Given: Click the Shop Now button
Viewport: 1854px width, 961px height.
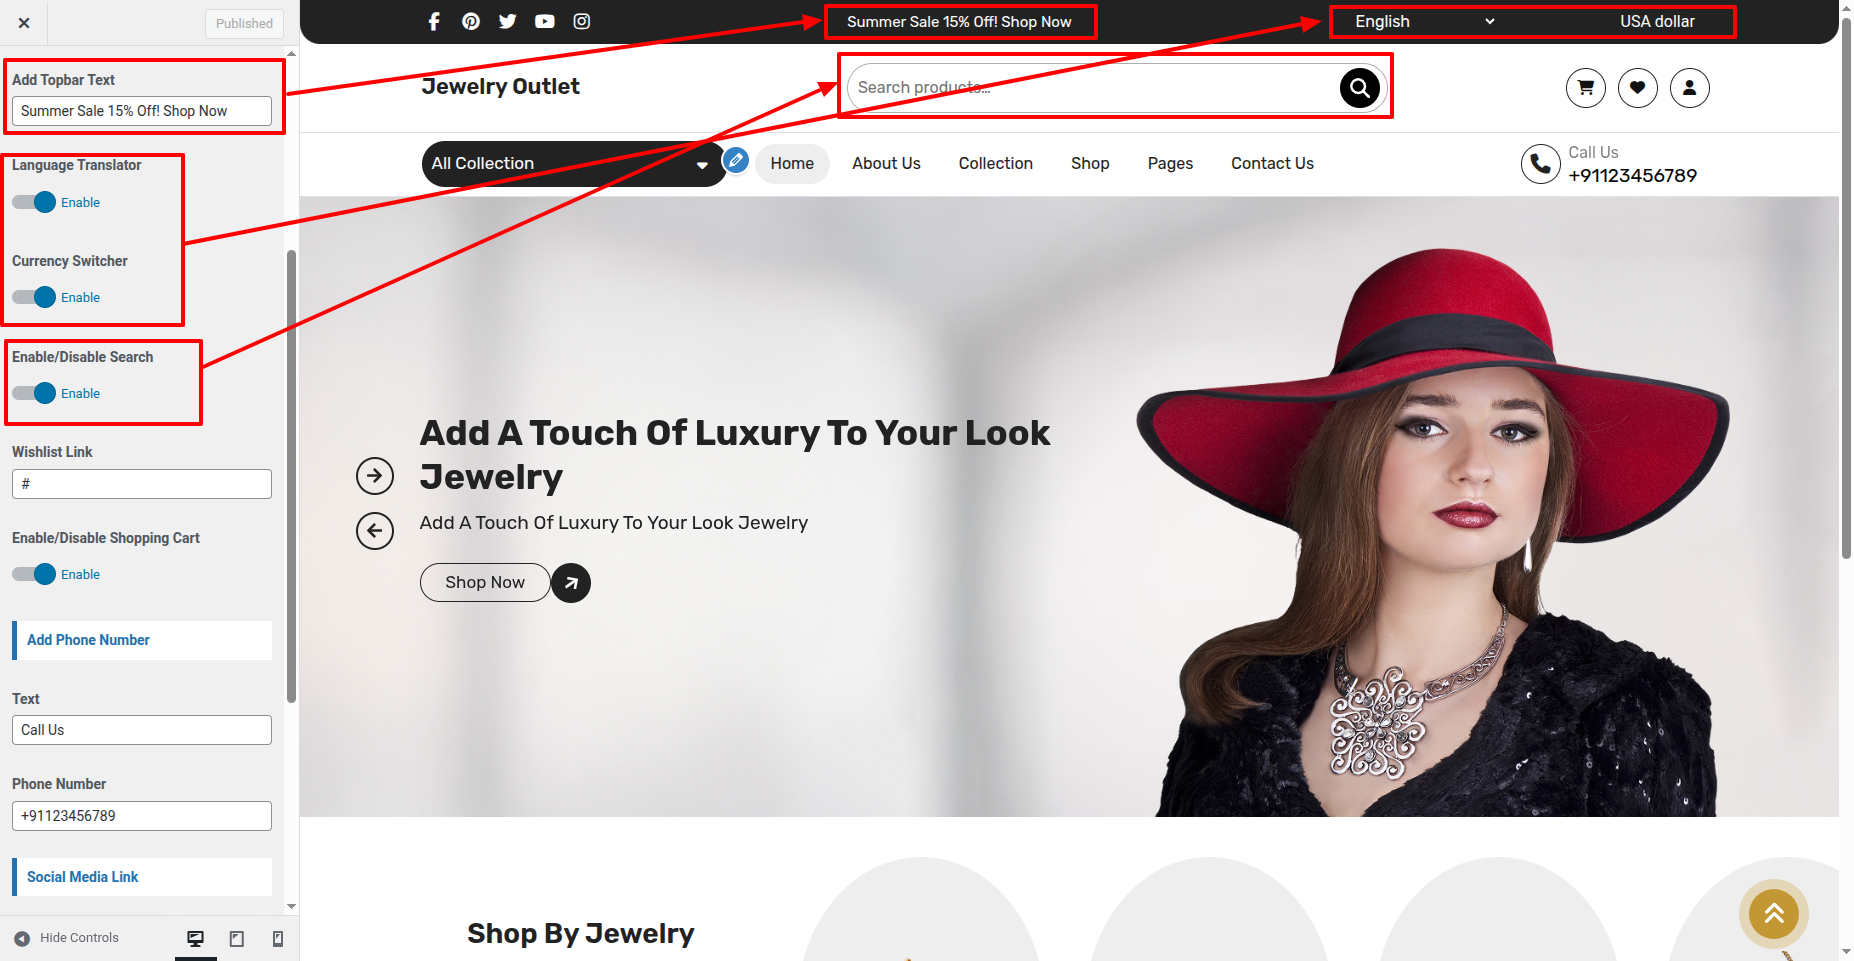Looking at the screenshot, I should [x=485, y=583].
